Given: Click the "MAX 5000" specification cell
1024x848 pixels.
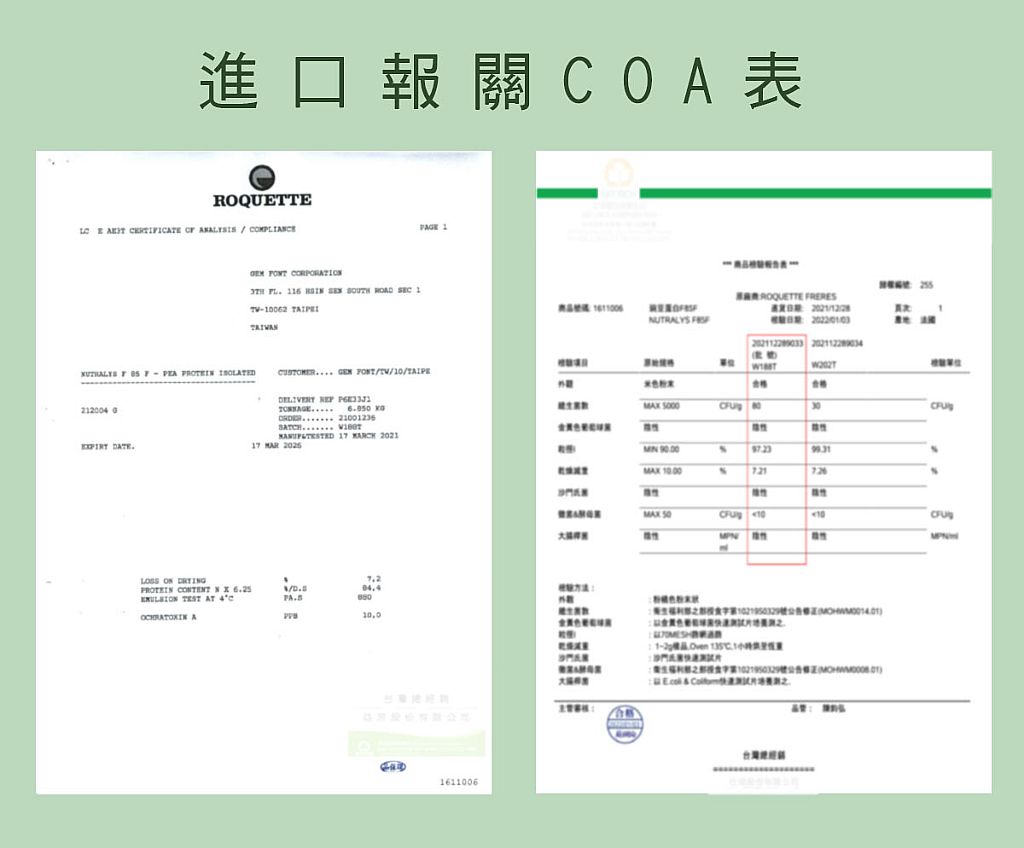Looking at the screenshot, I should click(x=662, y=406).
